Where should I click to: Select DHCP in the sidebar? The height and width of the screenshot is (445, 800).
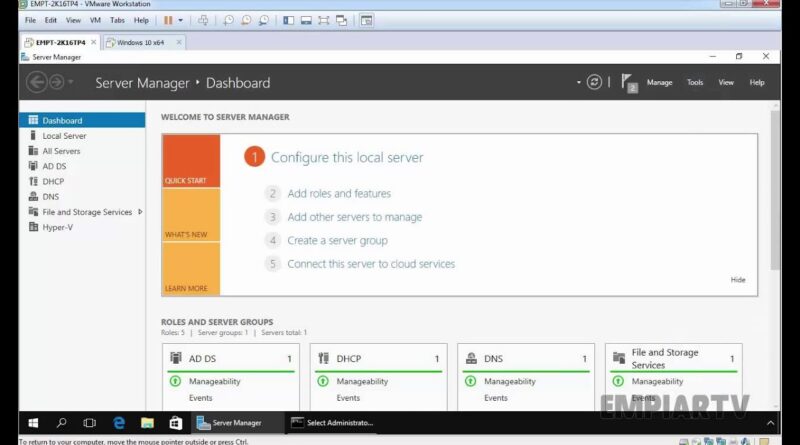82,181
